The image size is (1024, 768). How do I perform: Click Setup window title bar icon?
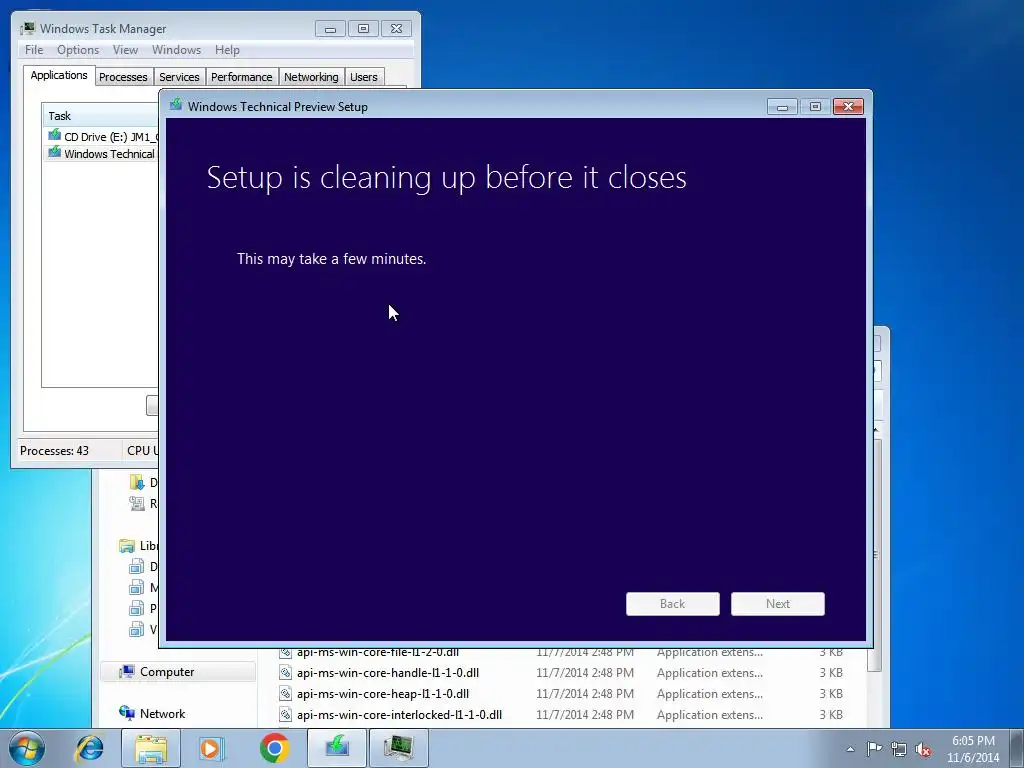tap(176, 105)
